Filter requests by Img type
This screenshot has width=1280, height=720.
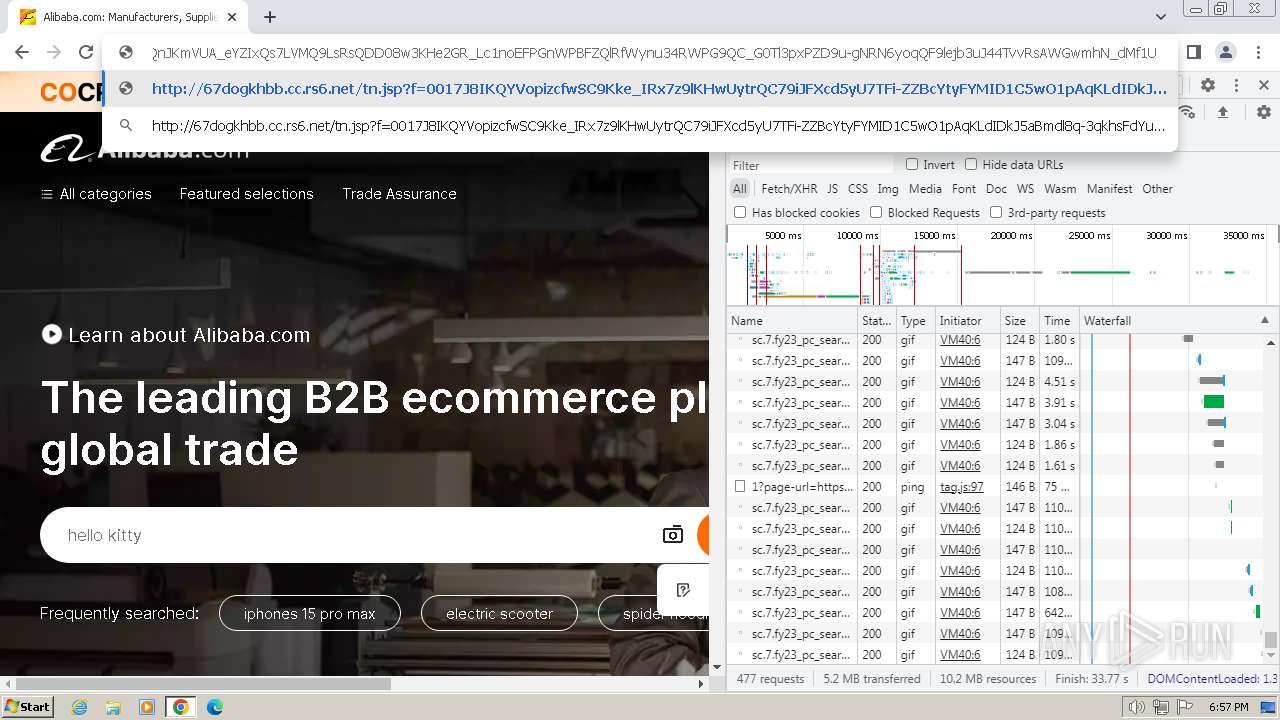(x=888, y=189)
